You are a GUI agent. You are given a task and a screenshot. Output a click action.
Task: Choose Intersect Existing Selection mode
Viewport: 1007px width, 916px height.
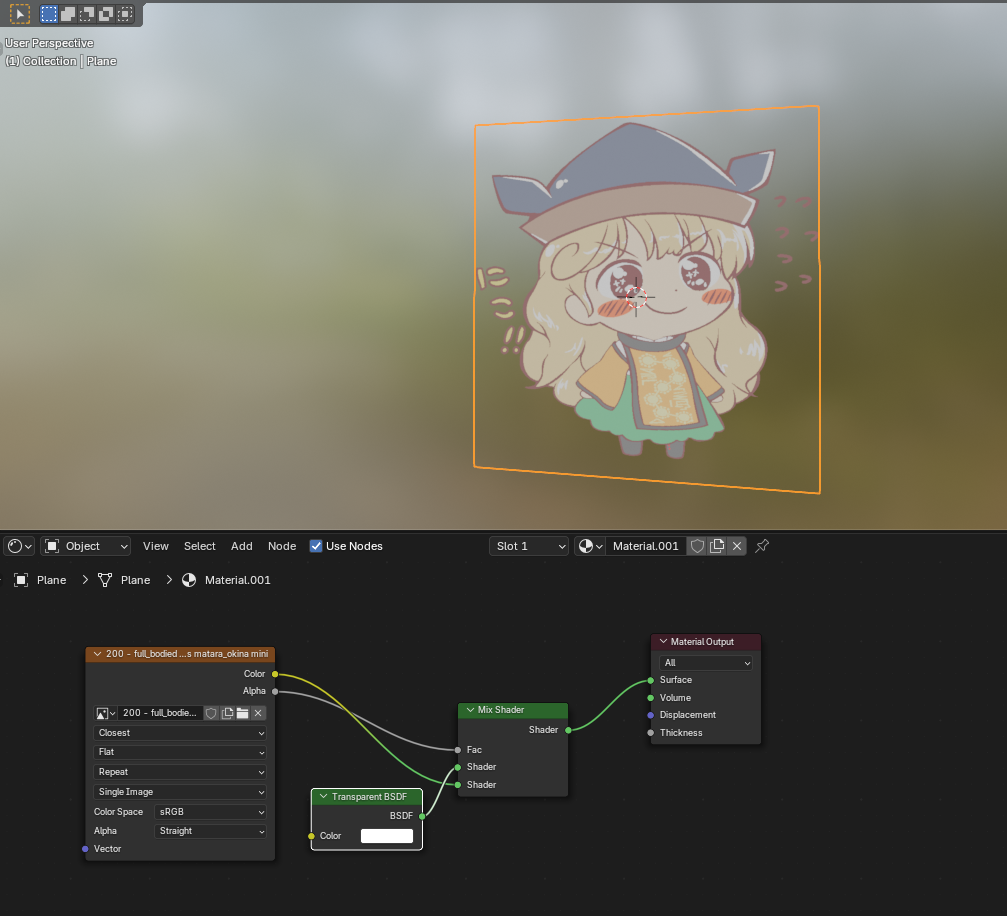click(x=125, y=13)
